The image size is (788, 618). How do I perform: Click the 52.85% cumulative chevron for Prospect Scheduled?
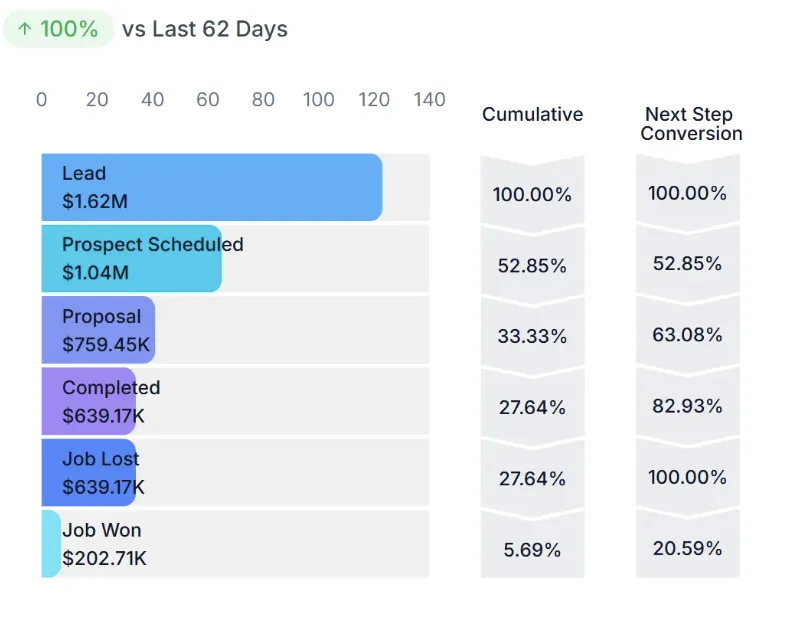pos(532,266)
